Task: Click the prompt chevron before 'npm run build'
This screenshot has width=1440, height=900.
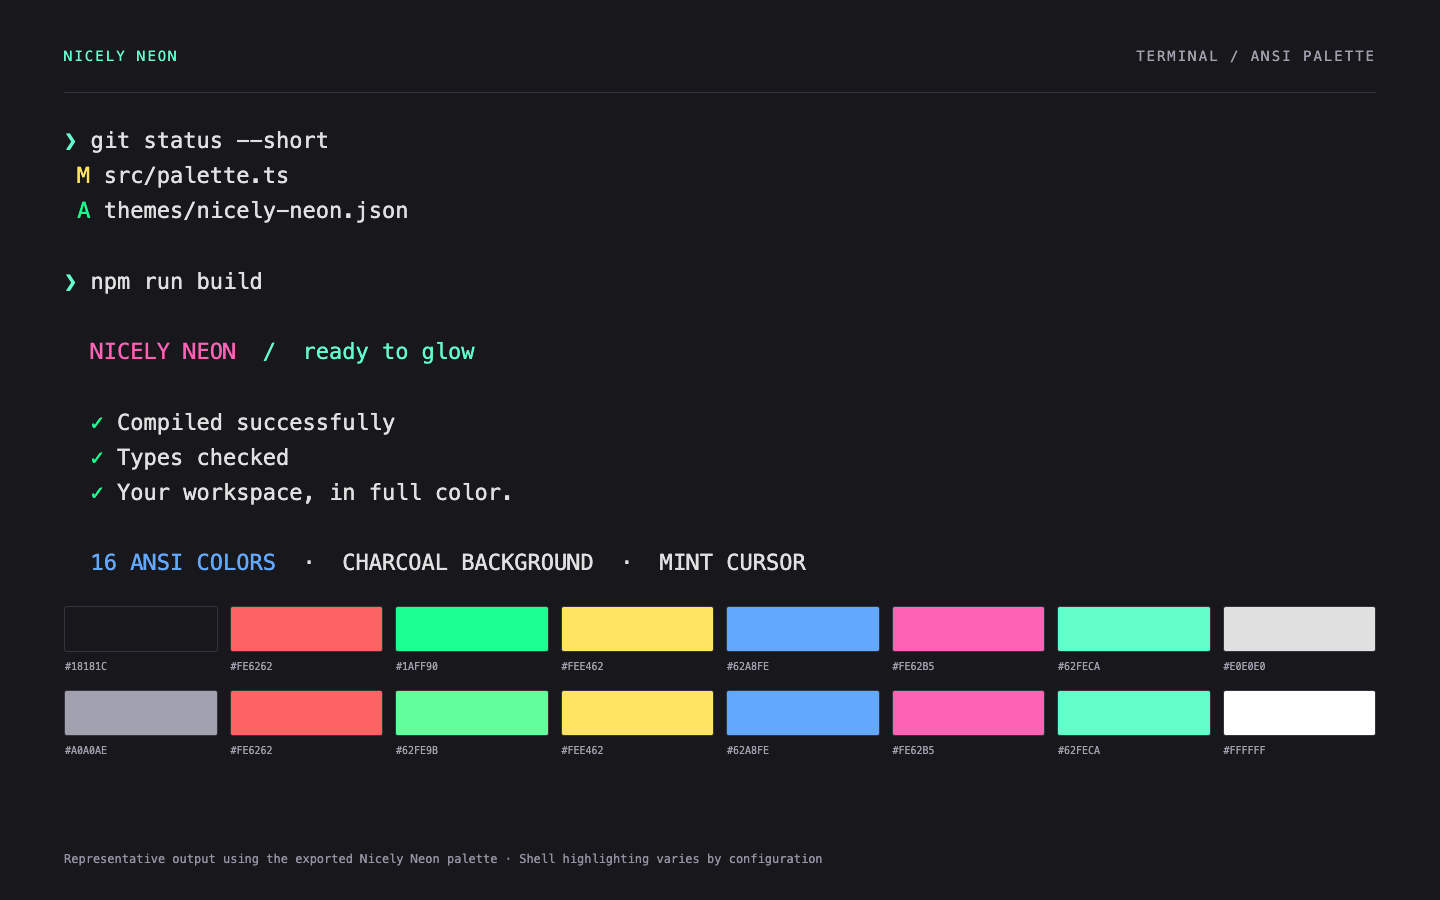Action: tap(70, 282)
